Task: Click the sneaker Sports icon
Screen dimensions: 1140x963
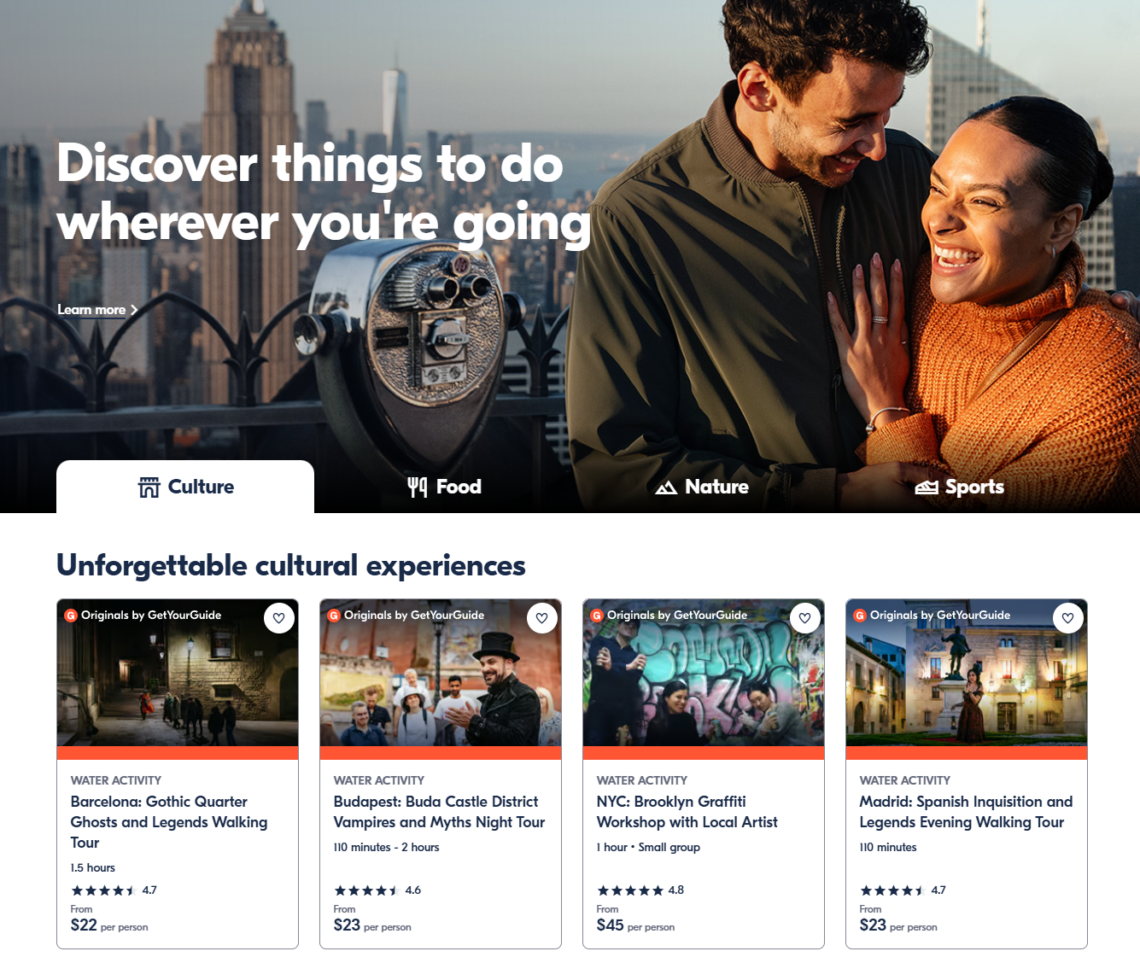Action: pyautogui.click(x=926, y=488)
